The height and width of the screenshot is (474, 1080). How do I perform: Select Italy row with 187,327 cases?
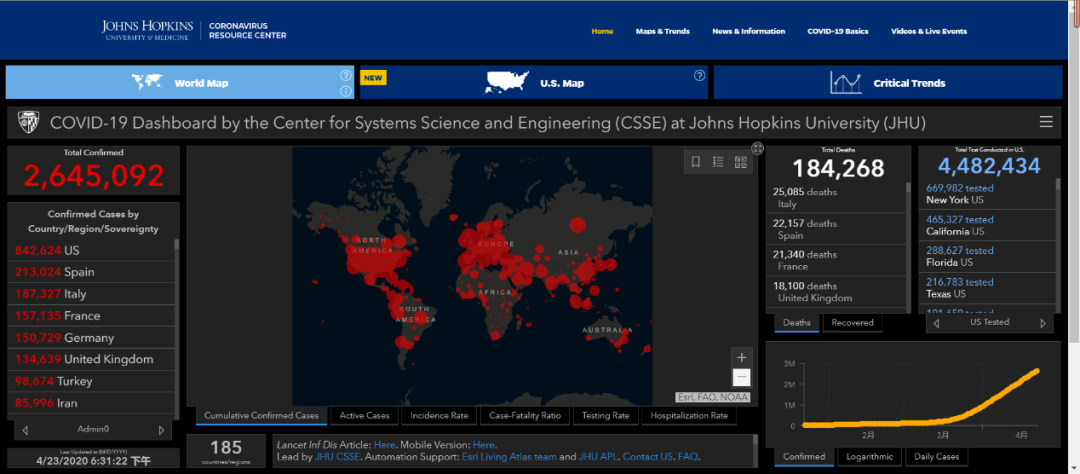click(x=90, y=294)
